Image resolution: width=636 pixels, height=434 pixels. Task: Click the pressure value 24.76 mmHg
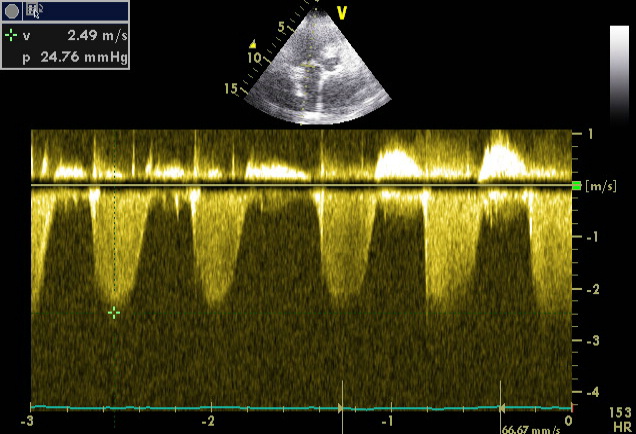pos(84,57)
